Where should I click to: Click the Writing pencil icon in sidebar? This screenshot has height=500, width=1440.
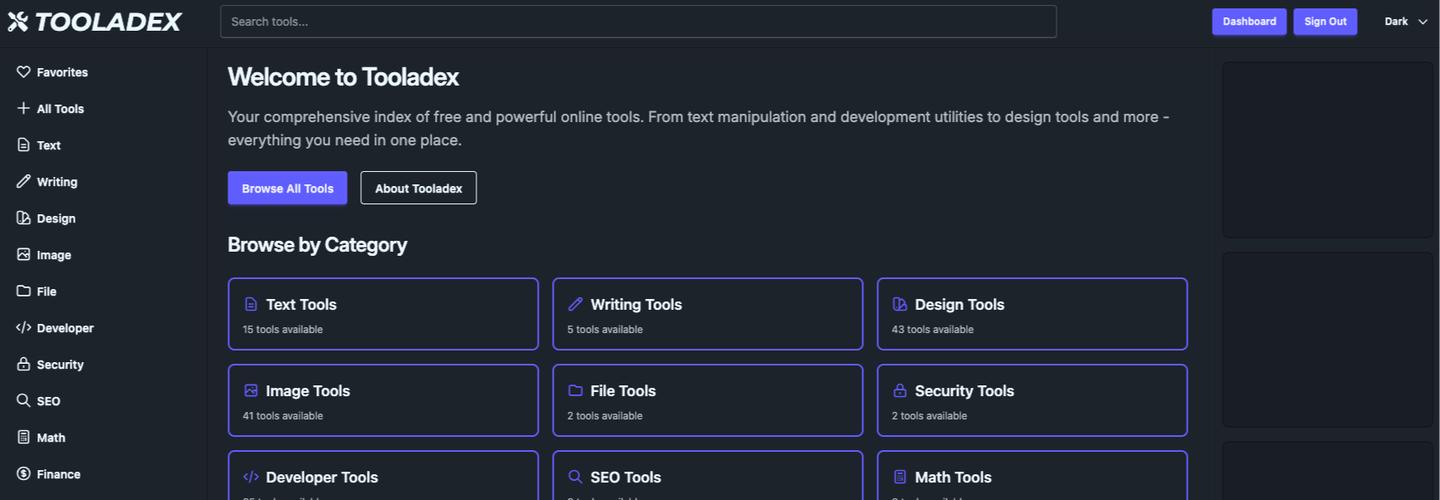tap(24, 181)
